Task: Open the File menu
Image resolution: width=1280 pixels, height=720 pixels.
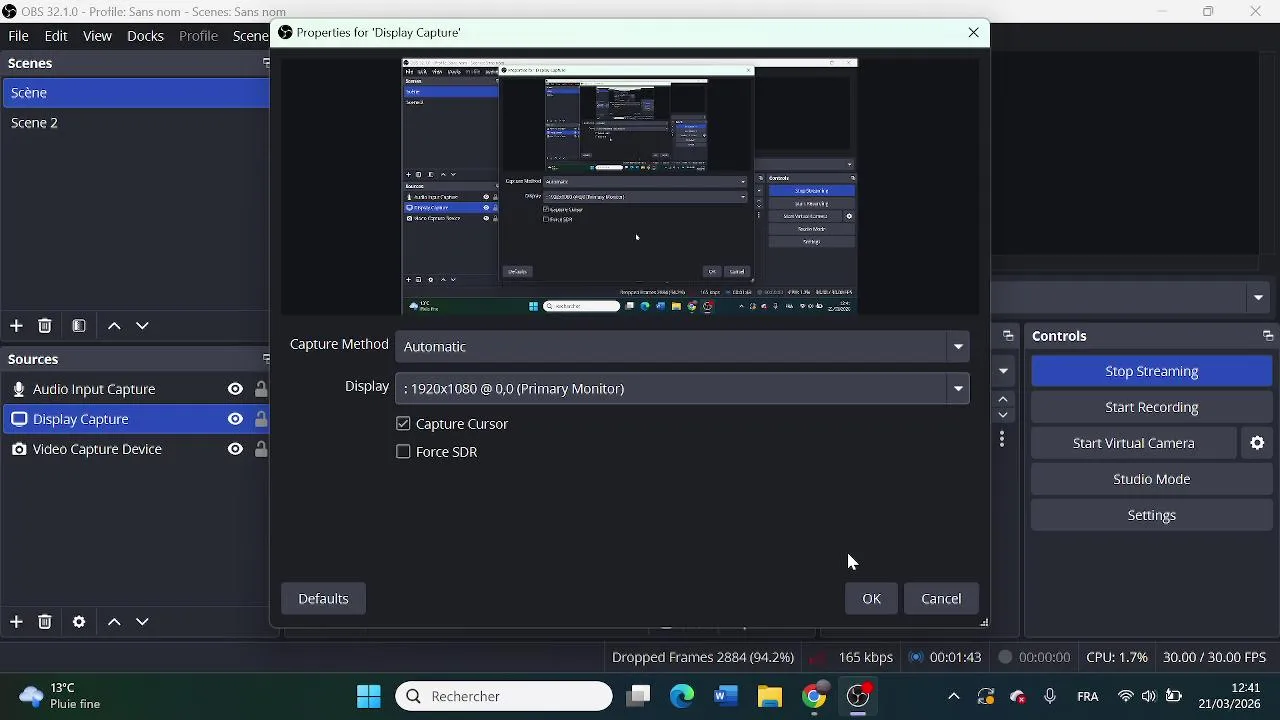Action: coord(18,36)
